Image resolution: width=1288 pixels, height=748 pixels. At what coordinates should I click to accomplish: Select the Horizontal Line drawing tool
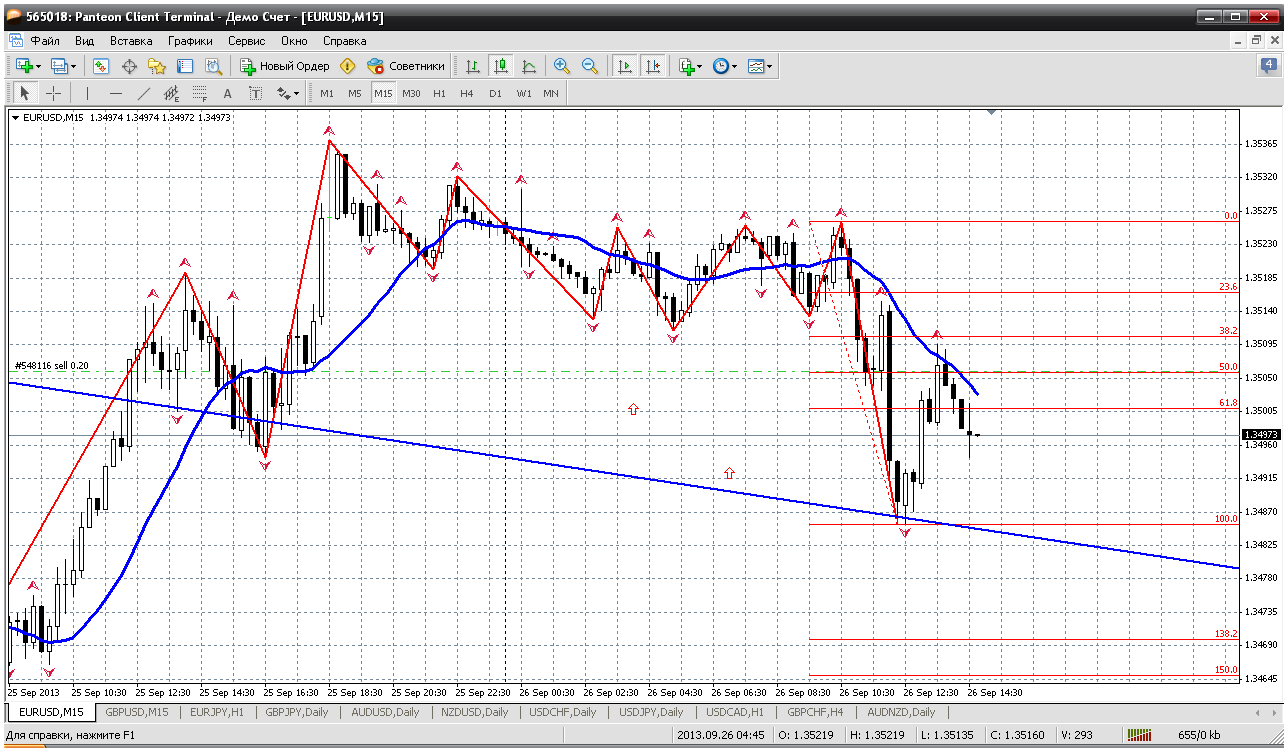[116, 93]
